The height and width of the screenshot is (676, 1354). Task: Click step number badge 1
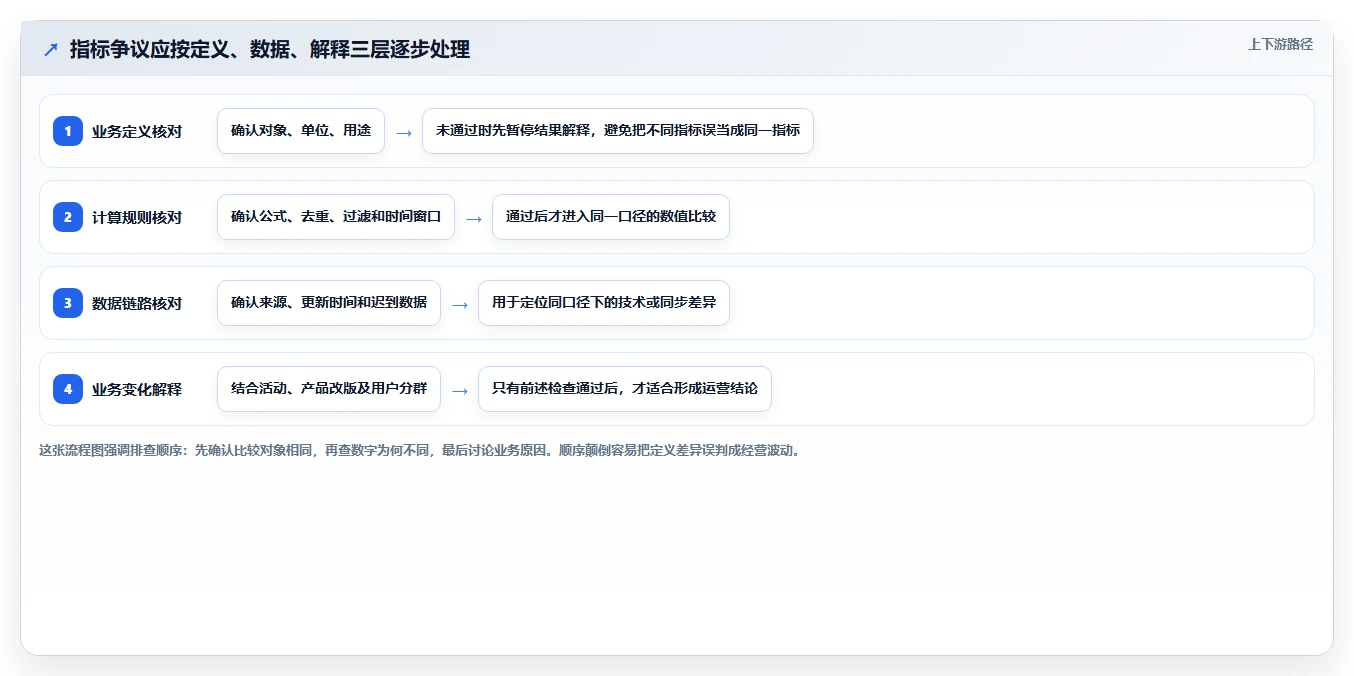pyautogui.click(x=68, y=131)
